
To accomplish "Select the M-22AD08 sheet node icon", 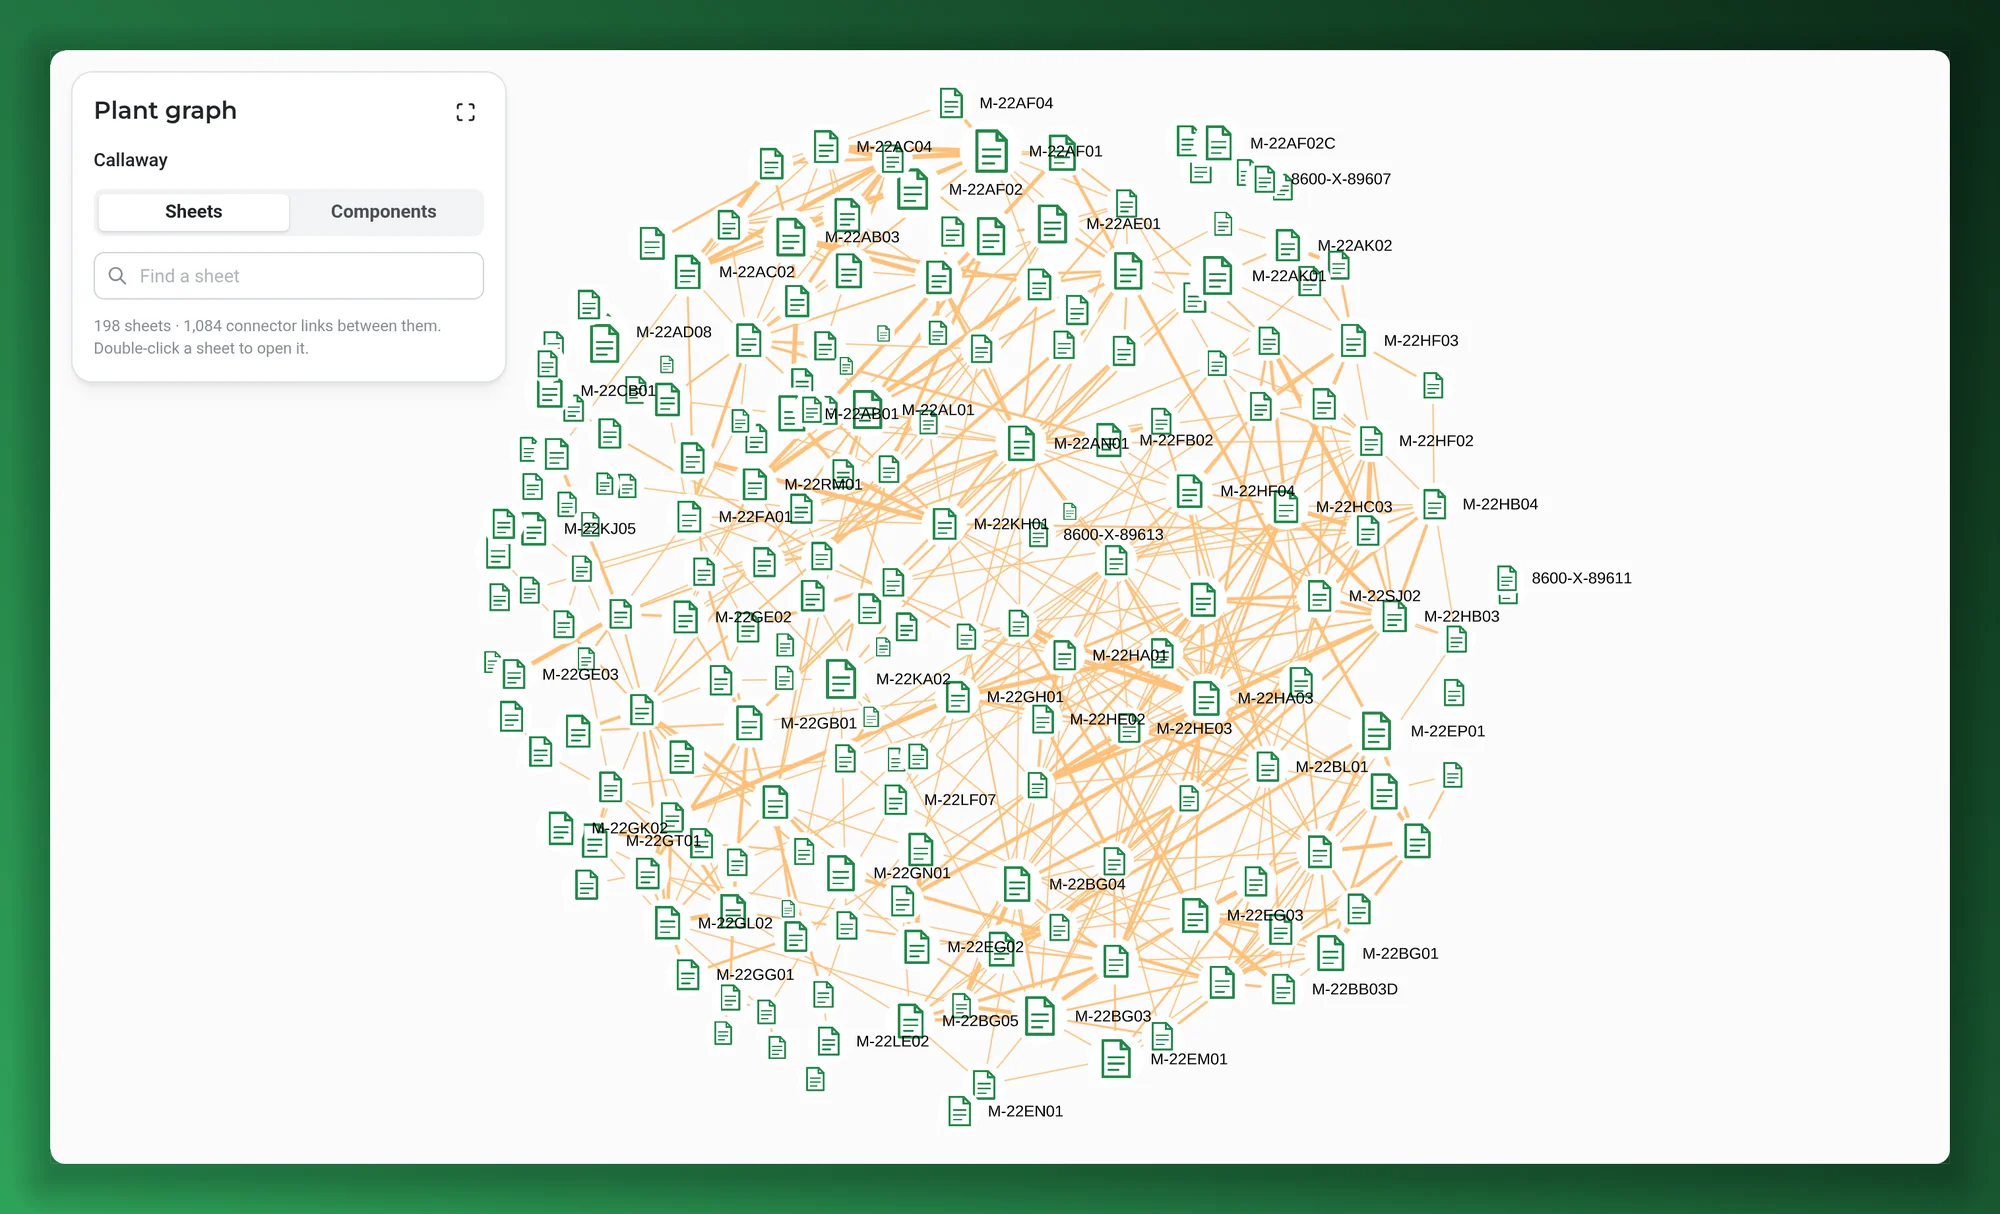I will [x=604, y=344].
